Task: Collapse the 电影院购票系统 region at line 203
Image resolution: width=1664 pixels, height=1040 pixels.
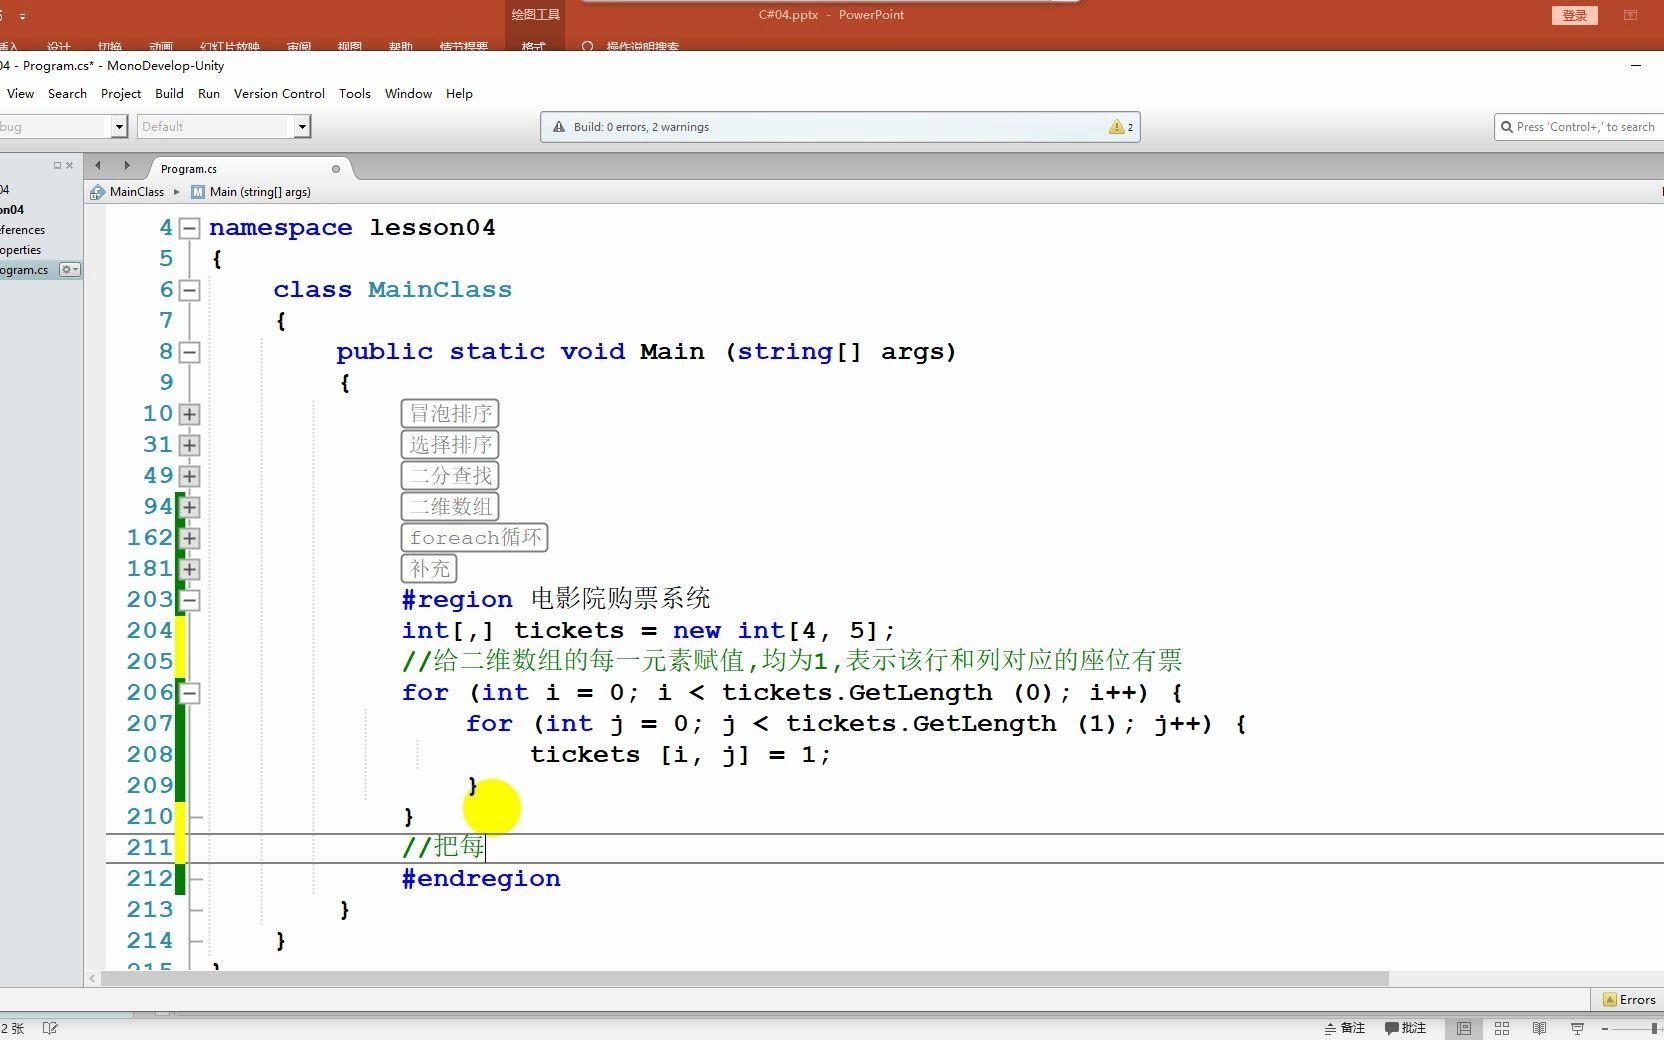Action: tap(189, 600)
